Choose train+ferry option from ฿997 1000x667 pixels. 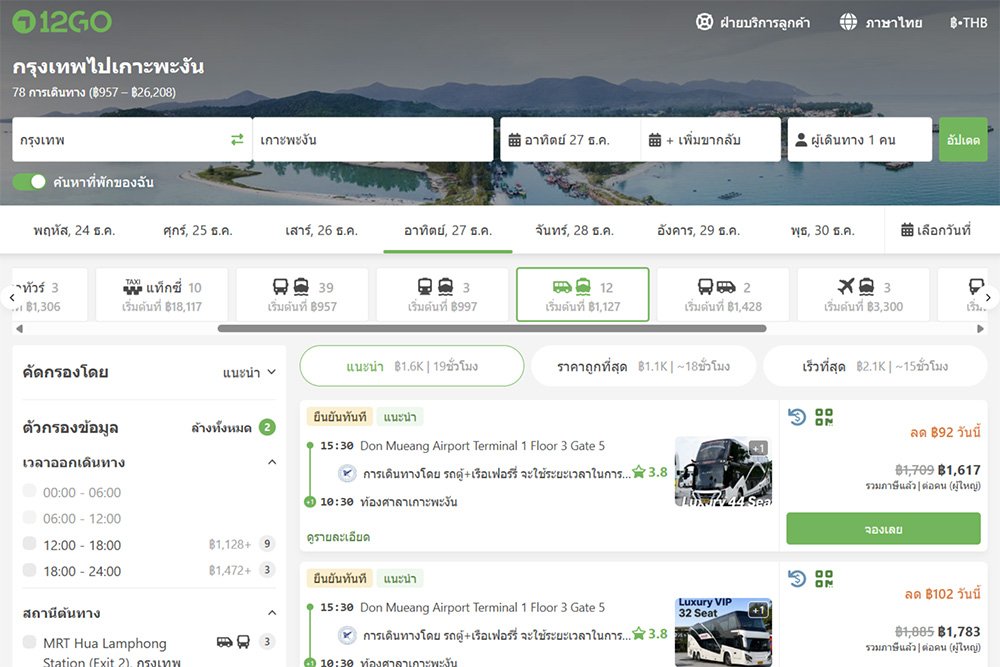point(443,295)
